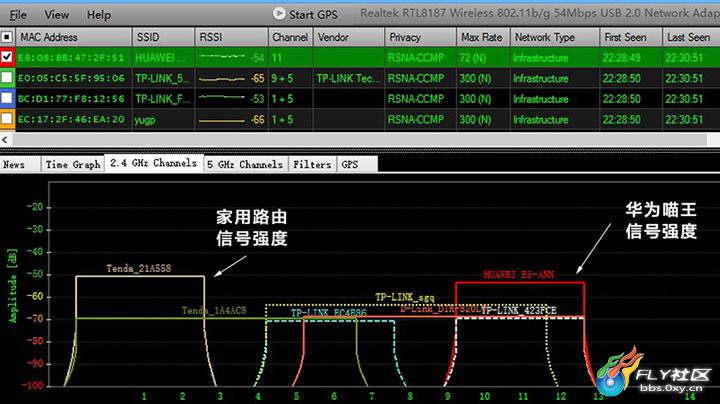Screen dimensions: 720x404
Task: Sort by Vendor column header
Action: [x=349, y=37]
